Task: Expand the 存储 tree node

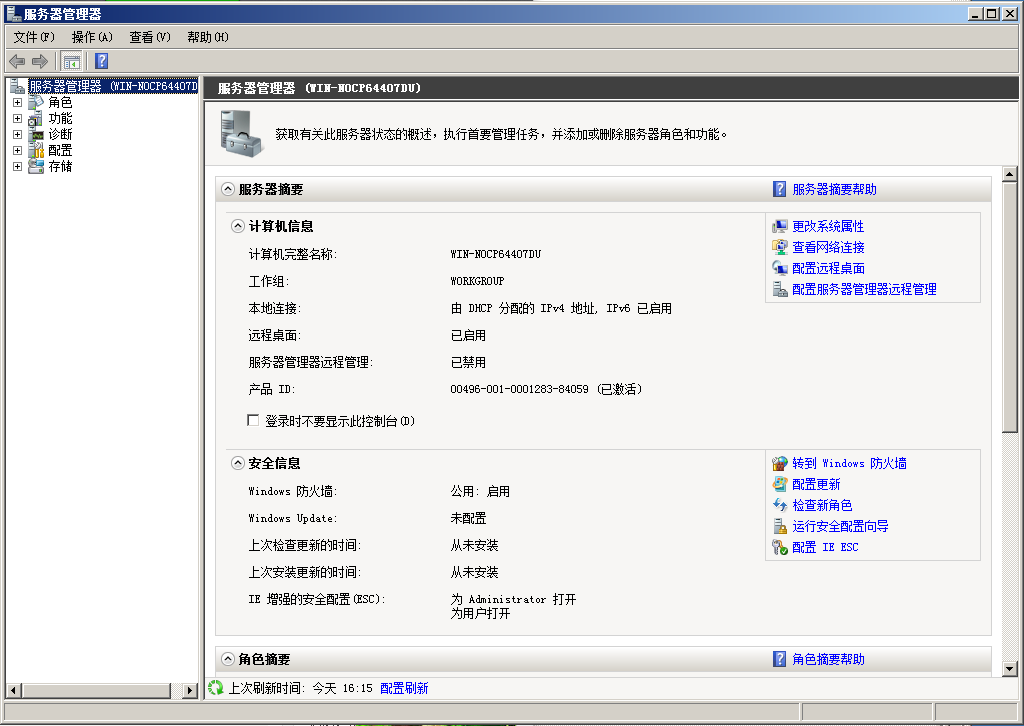Action: coord(18,166)
